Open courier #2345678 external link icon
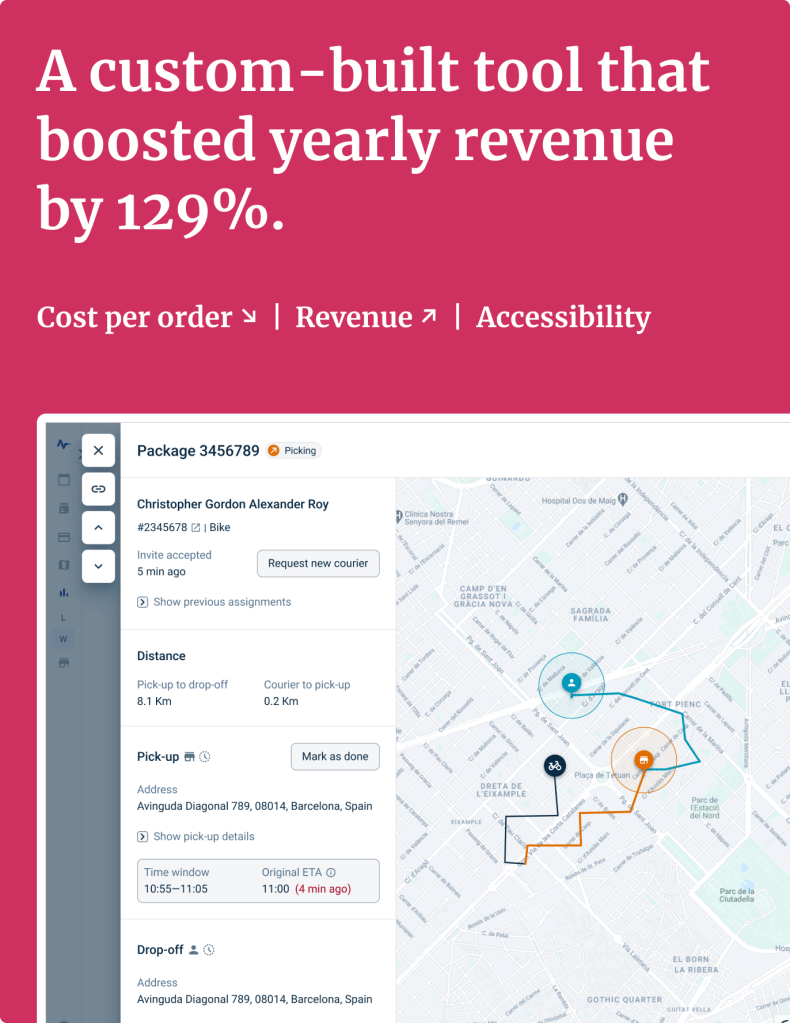 click(195, 527)
